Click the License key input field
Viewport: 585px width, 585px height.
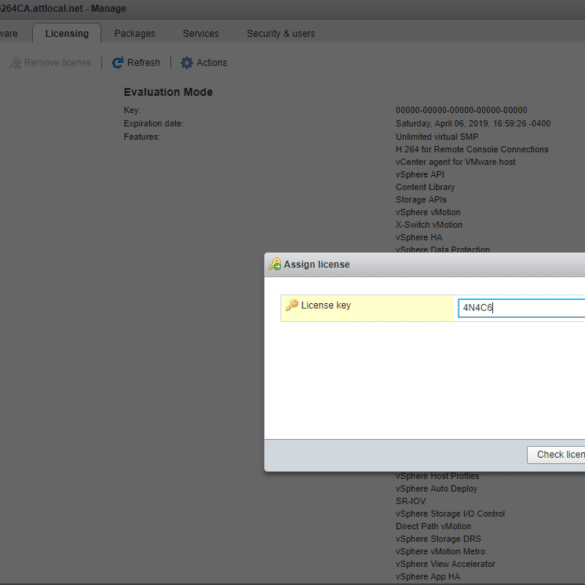[521, 308]
